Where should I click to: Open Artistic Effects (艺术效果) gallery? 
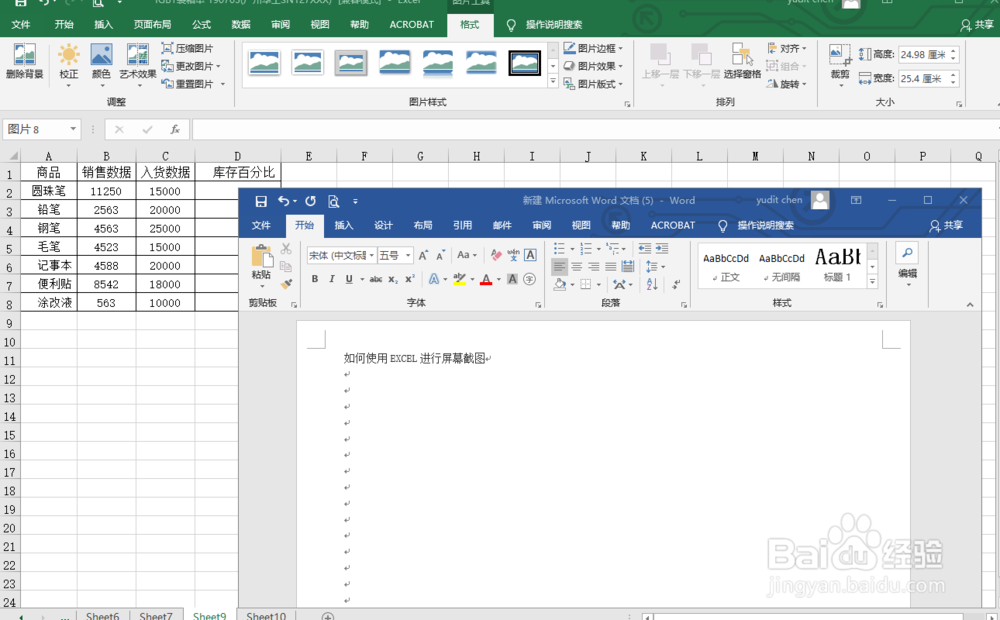(138, 62)
